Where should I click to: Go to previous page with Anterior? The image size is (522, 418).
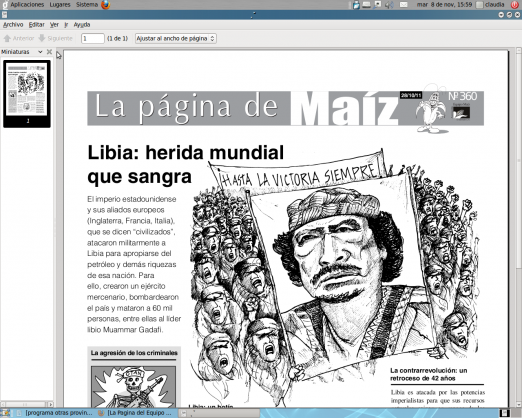click(19, 38)
